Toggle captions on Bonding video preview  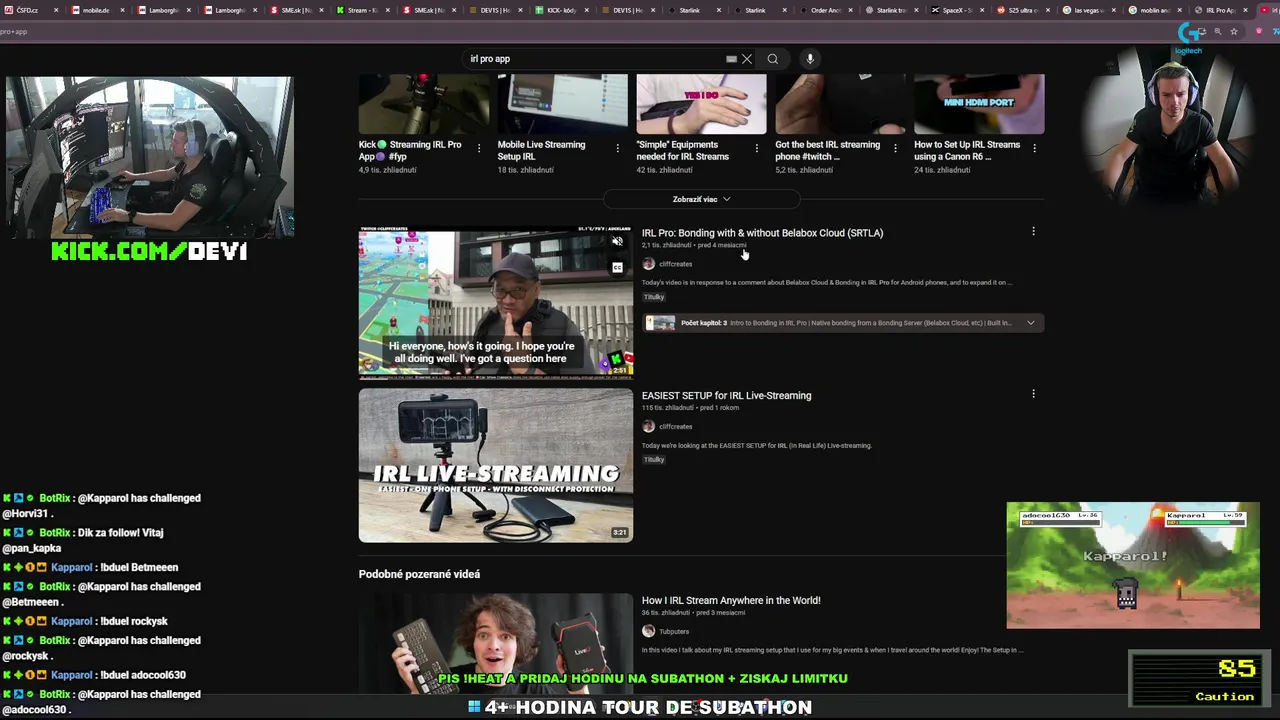tap(617, 267)
